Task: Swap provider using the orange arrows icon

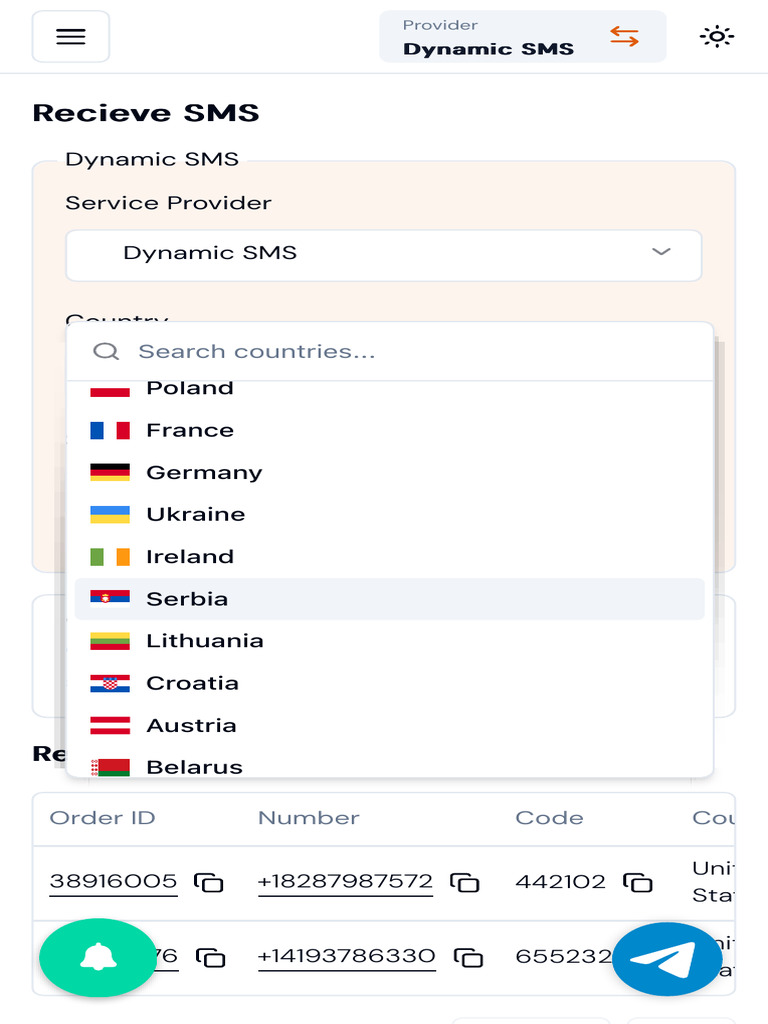Action: (624, 36)
